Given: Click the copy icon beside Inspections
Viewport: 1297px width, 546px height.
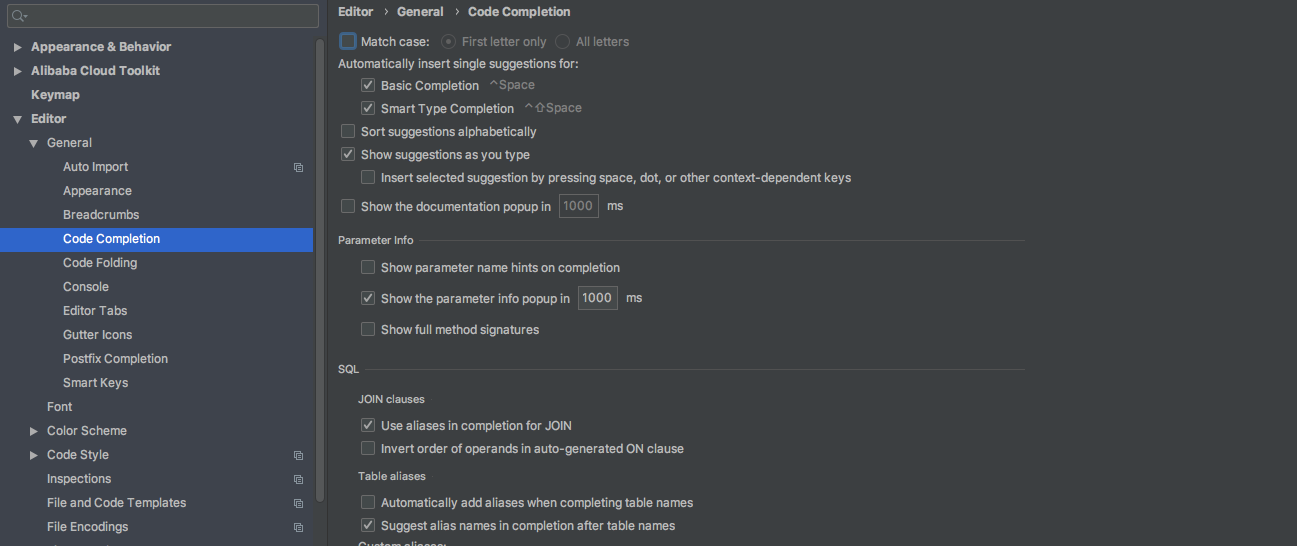Looking at the screenshot, I should tap(298, 479).
